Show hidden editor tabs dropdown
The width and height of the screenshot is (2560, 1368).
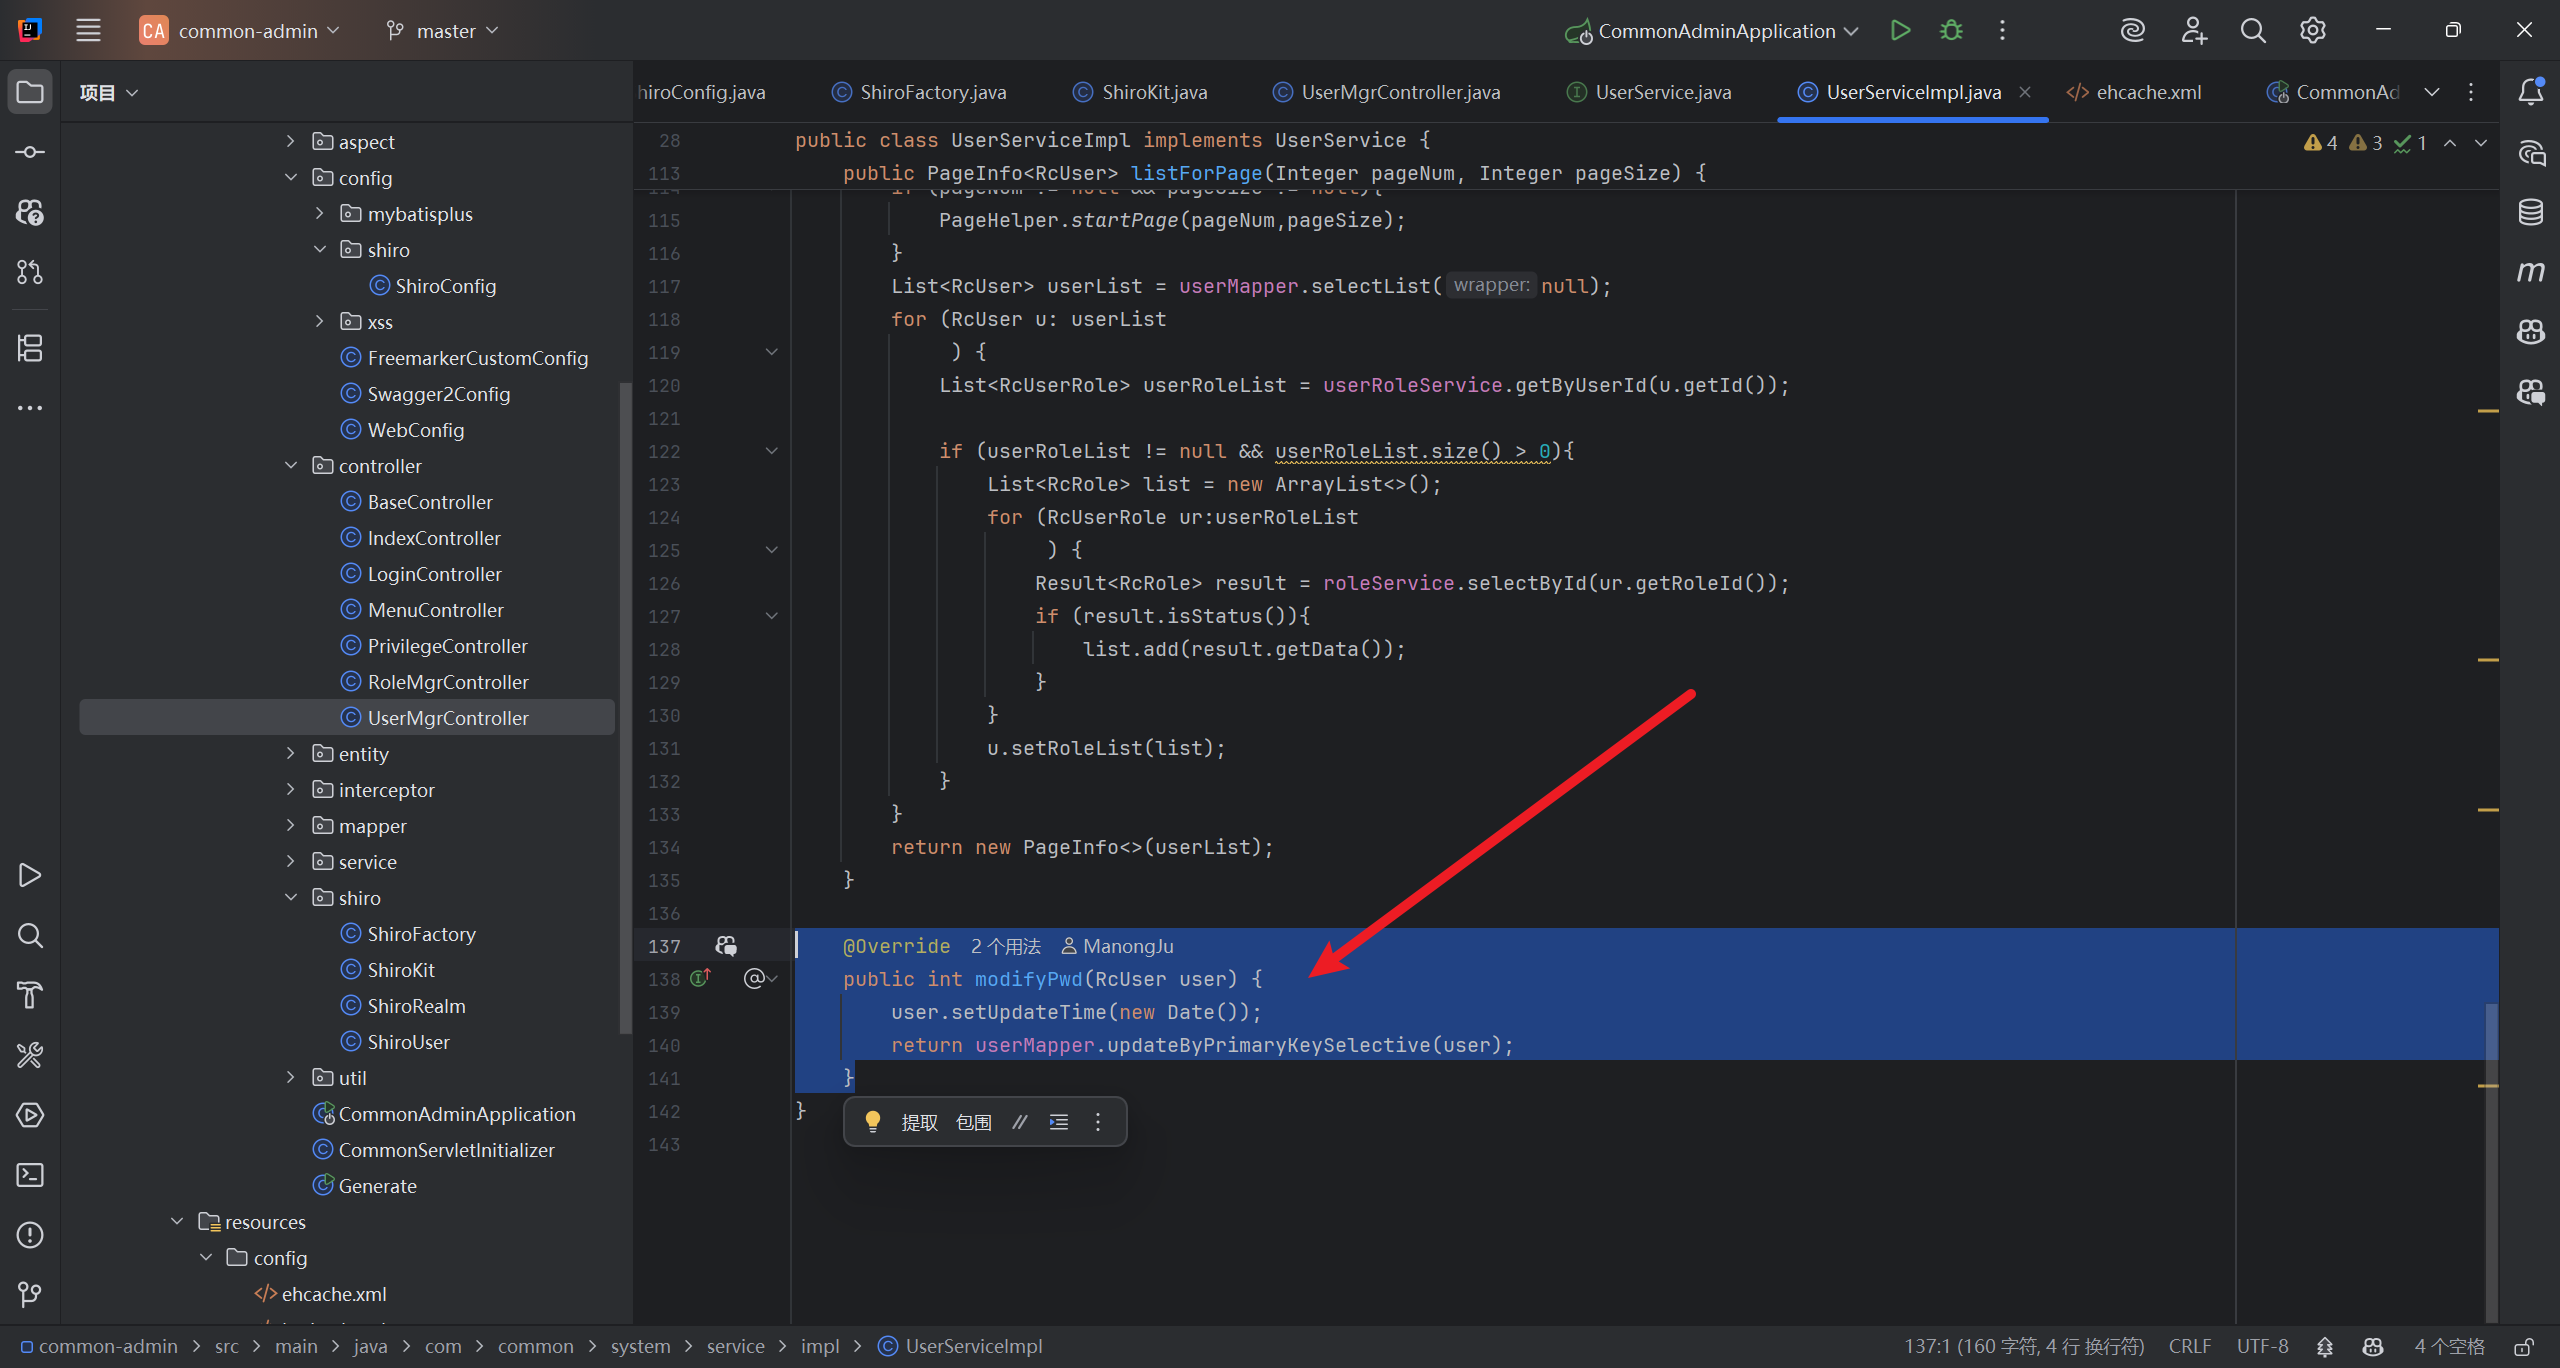click(x=2431, y=92)
